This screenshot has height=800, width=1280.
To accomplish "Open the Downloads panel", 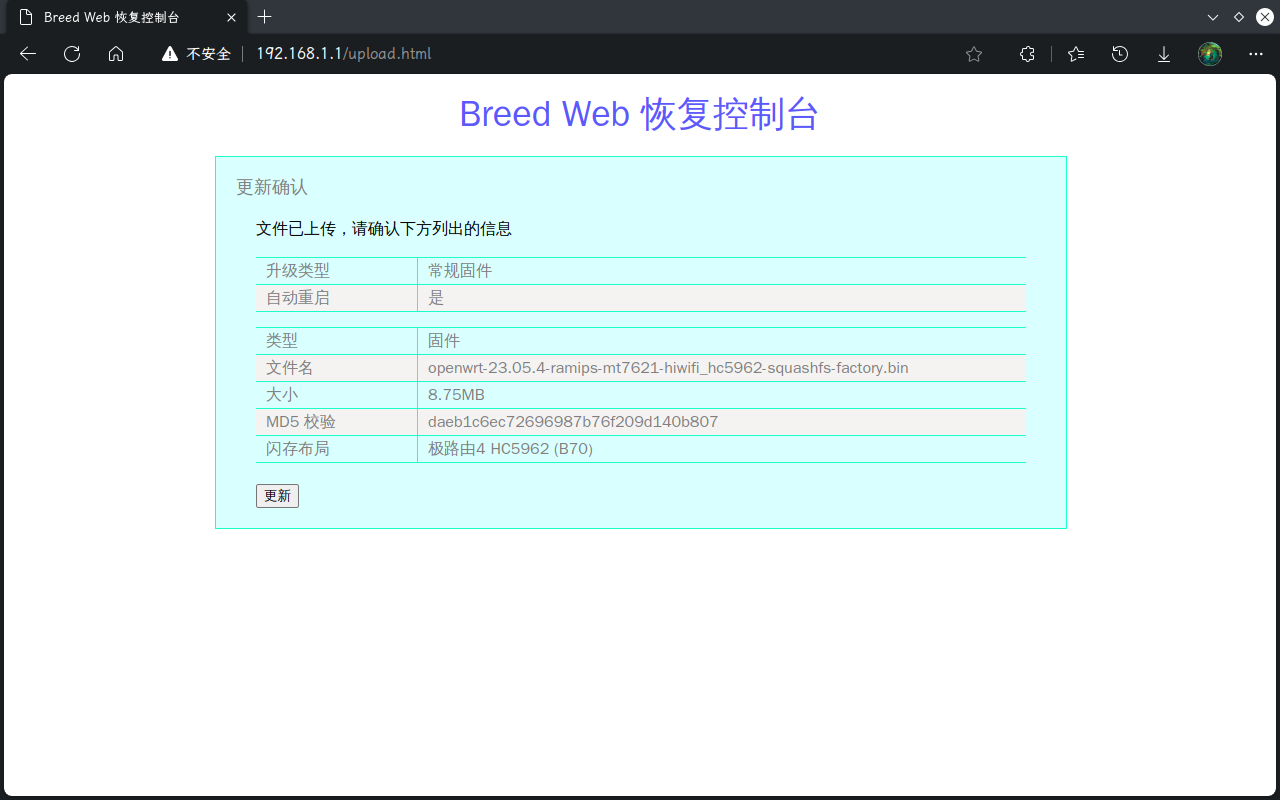I will tap(1163, 54).
